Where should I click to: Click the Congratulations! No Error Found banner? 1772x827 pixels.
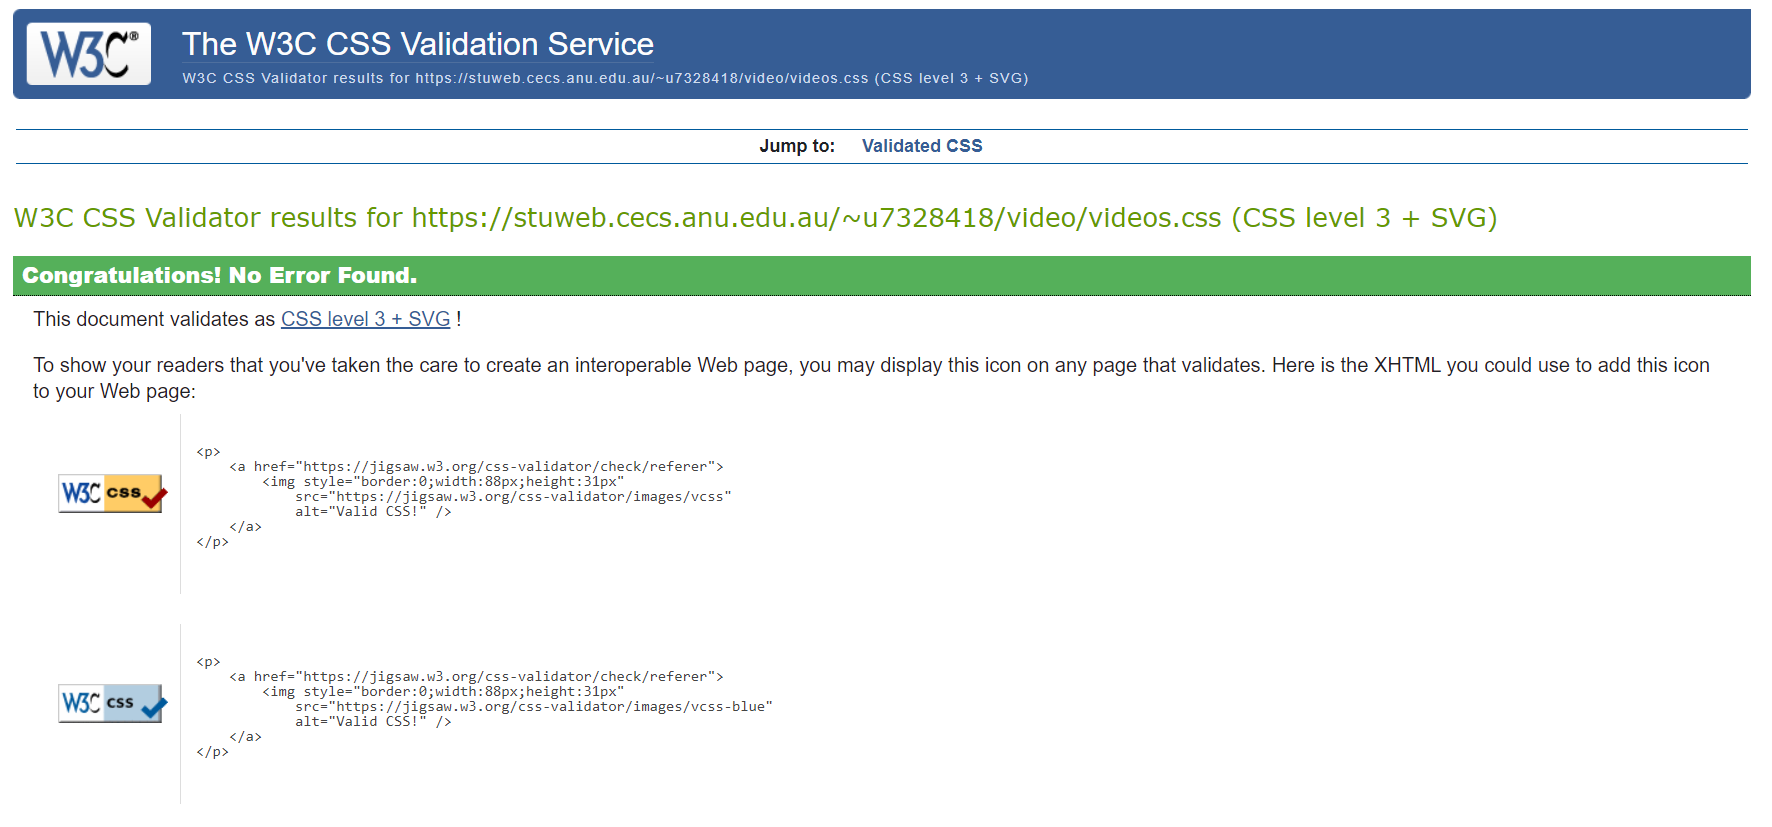pyautogui.click(x=881, y=276)
